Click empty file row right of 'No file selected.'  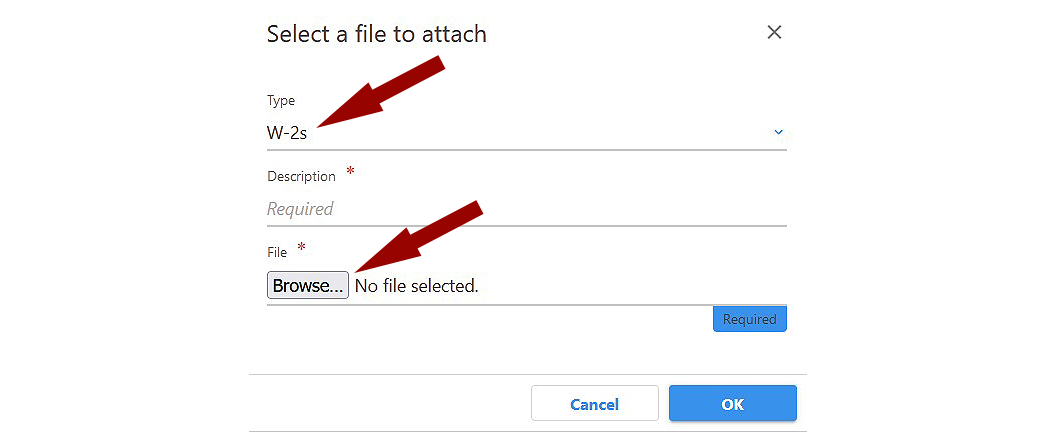pyautogui.click(x=630, y=286)
